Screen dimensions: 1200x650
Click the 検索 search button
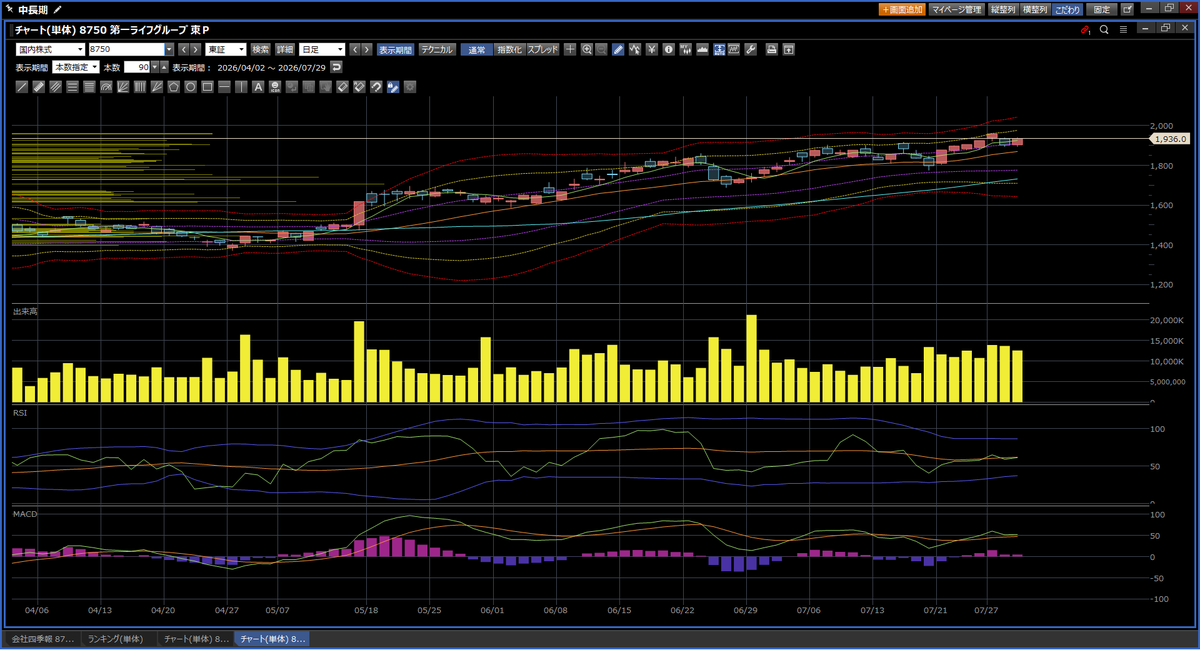tap(261, 49)
